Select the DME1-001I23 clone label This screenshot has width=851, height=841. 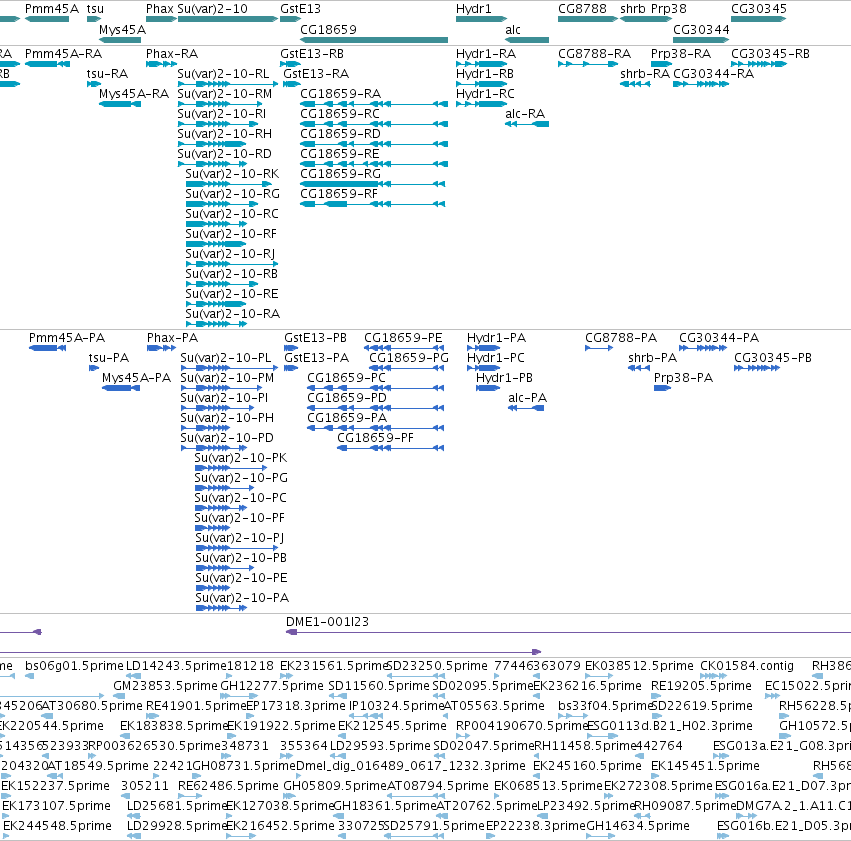327,621
